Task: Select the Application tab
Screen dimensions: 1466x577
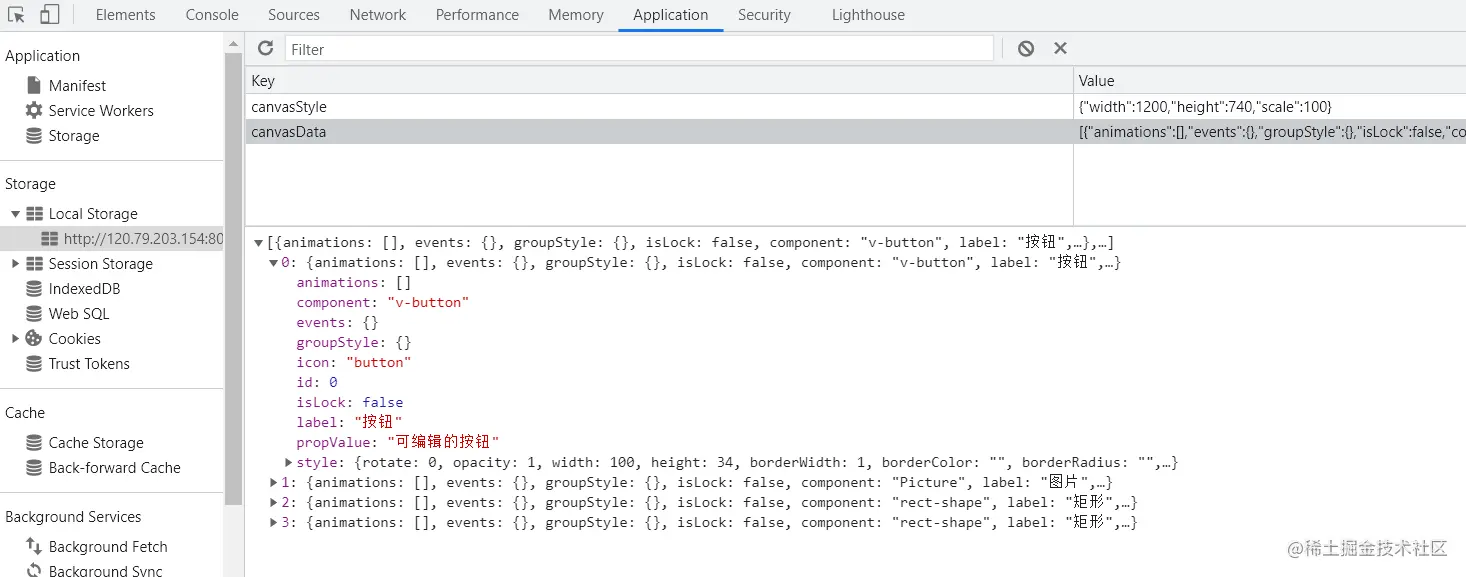Action: coord(671,15)
